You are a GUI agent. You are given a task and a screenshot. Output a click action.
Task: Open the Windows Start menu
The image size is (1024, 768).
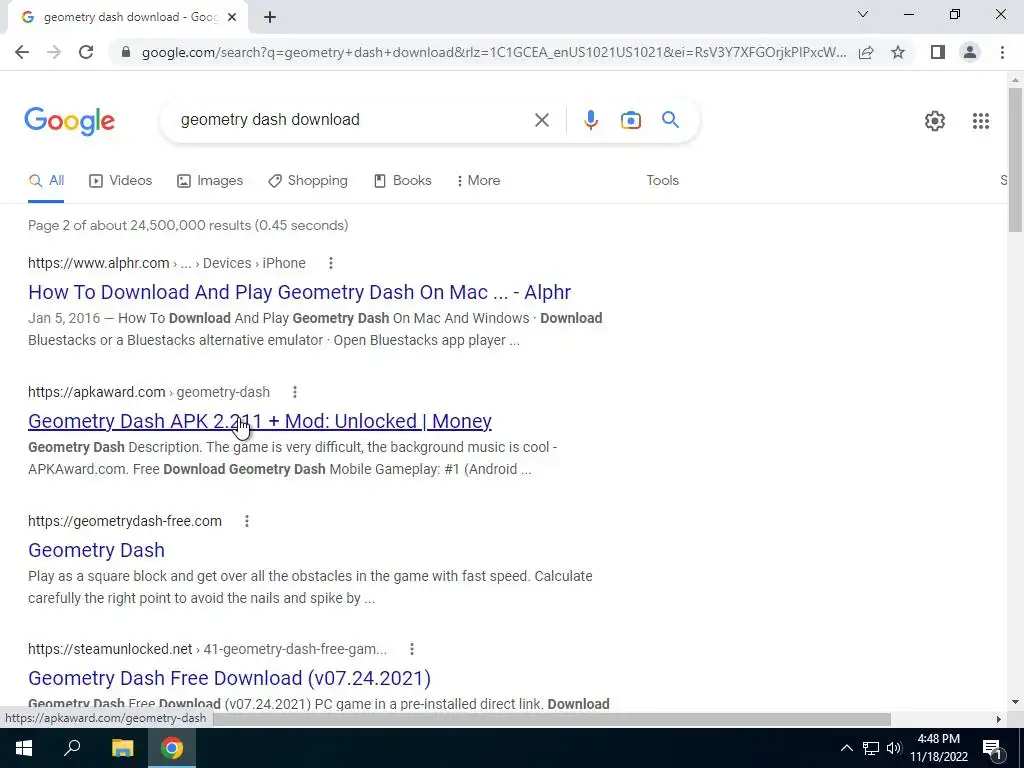(24, 748)
